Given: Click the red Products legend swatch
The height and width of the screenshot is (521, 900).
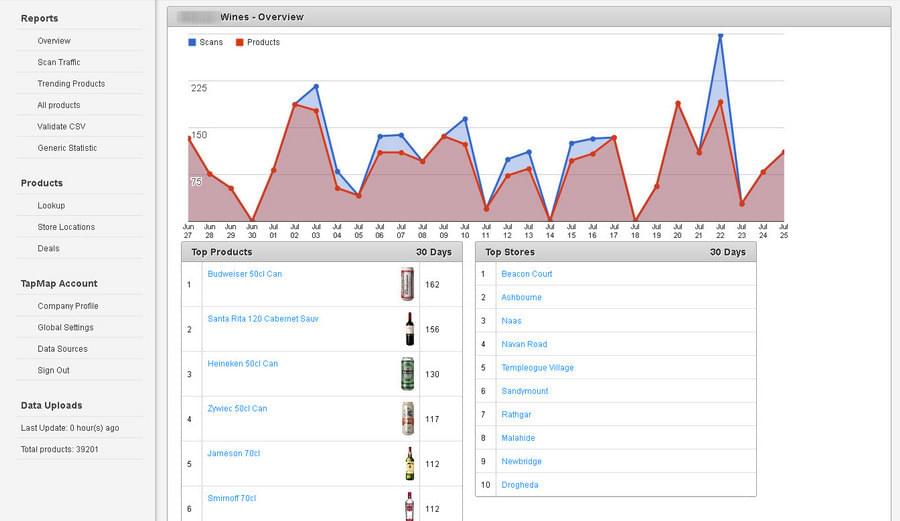Looking at the screenshot, I should (x=240, y=42).
